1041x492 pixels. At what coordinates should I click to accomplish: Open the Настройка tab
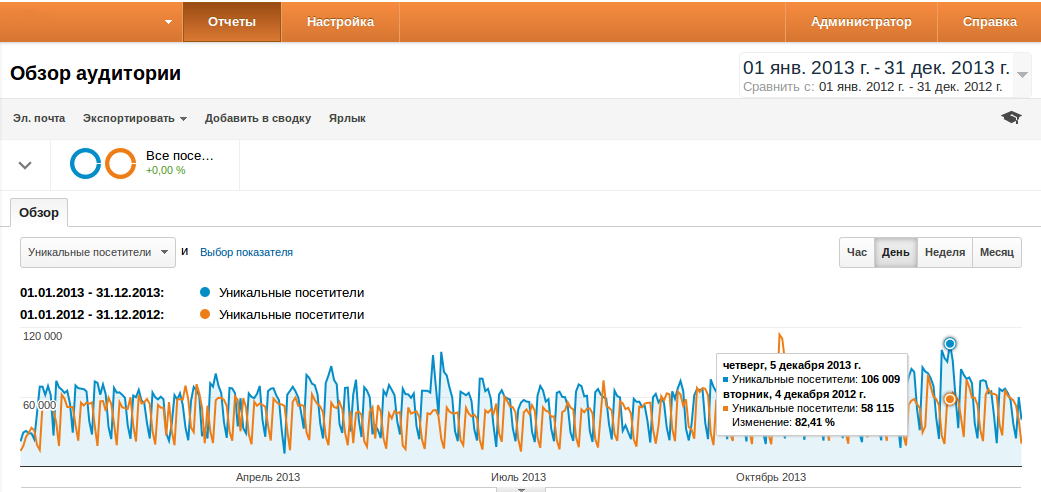coord(340,22)
